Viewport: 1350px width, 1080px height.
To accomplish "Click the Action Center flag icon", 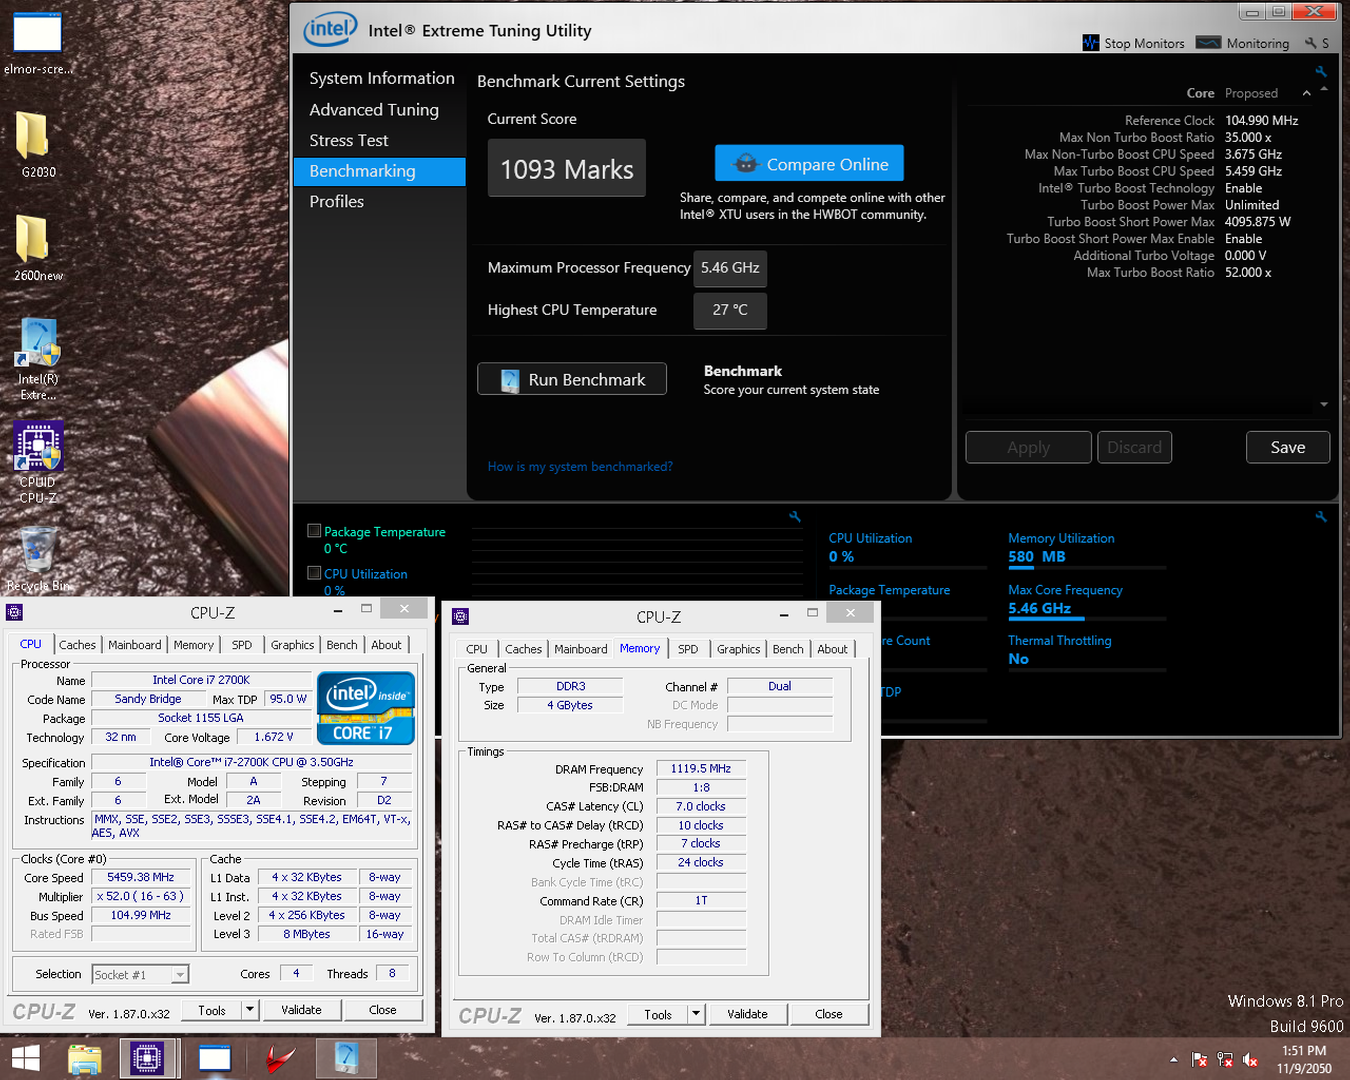I will click(1199, 1060).
